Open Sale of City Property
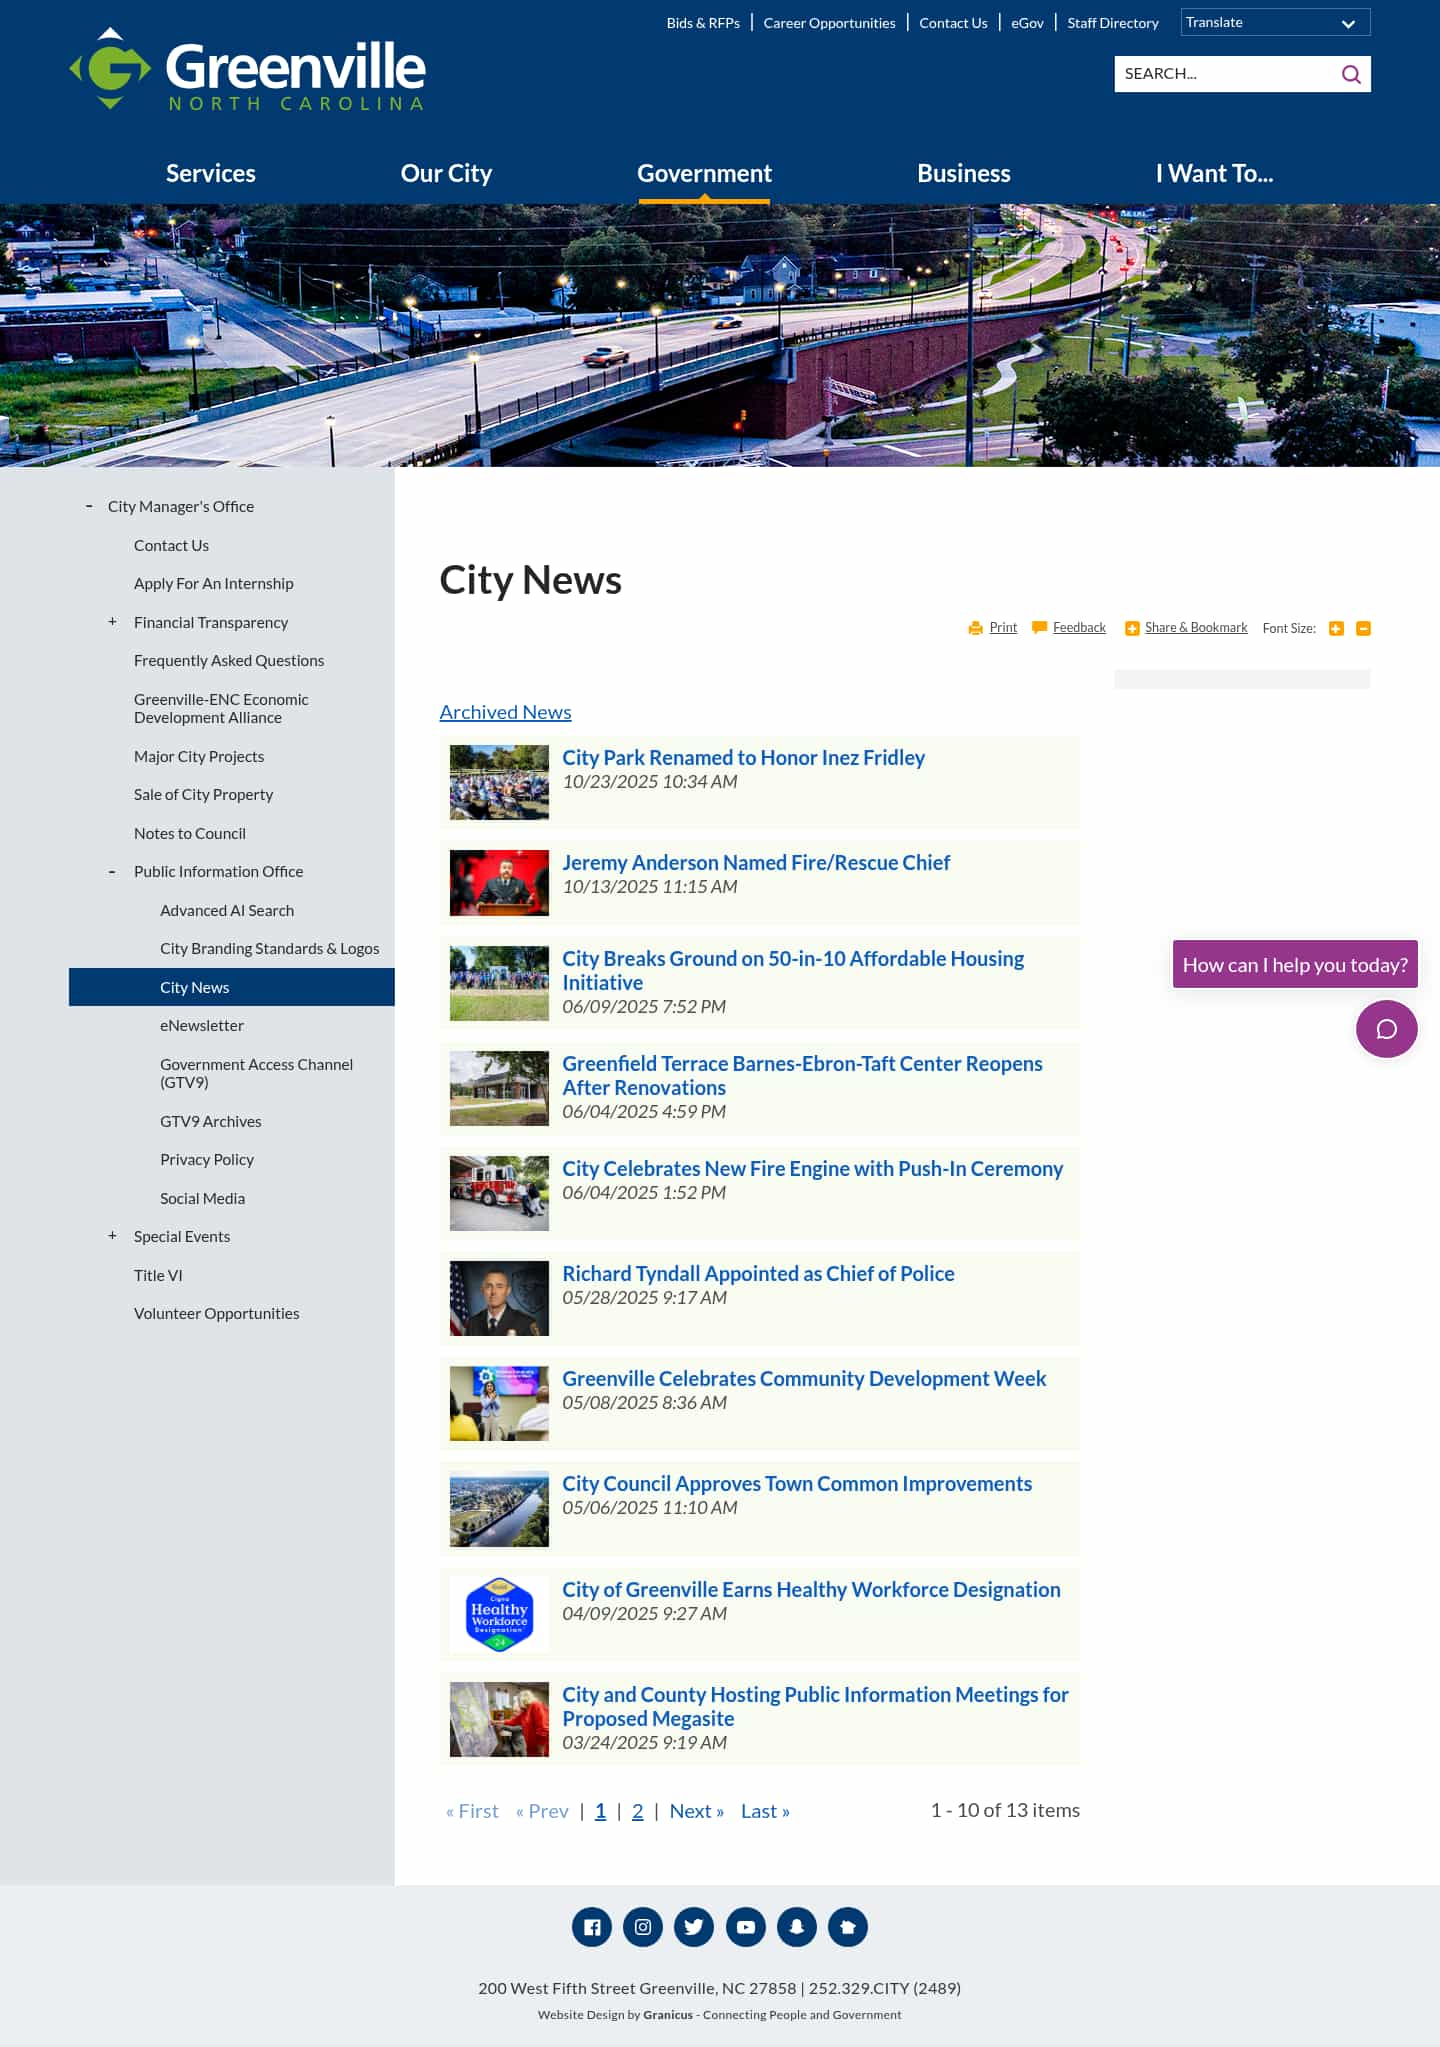The width and height of the screenshot is (1440, 2047). tap(203, 794)
